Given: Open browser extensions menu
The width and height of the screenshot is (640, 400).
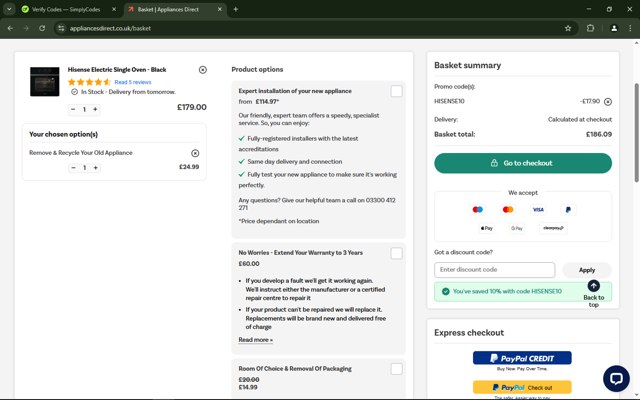Looking at the screenshot, I should 590,28.
